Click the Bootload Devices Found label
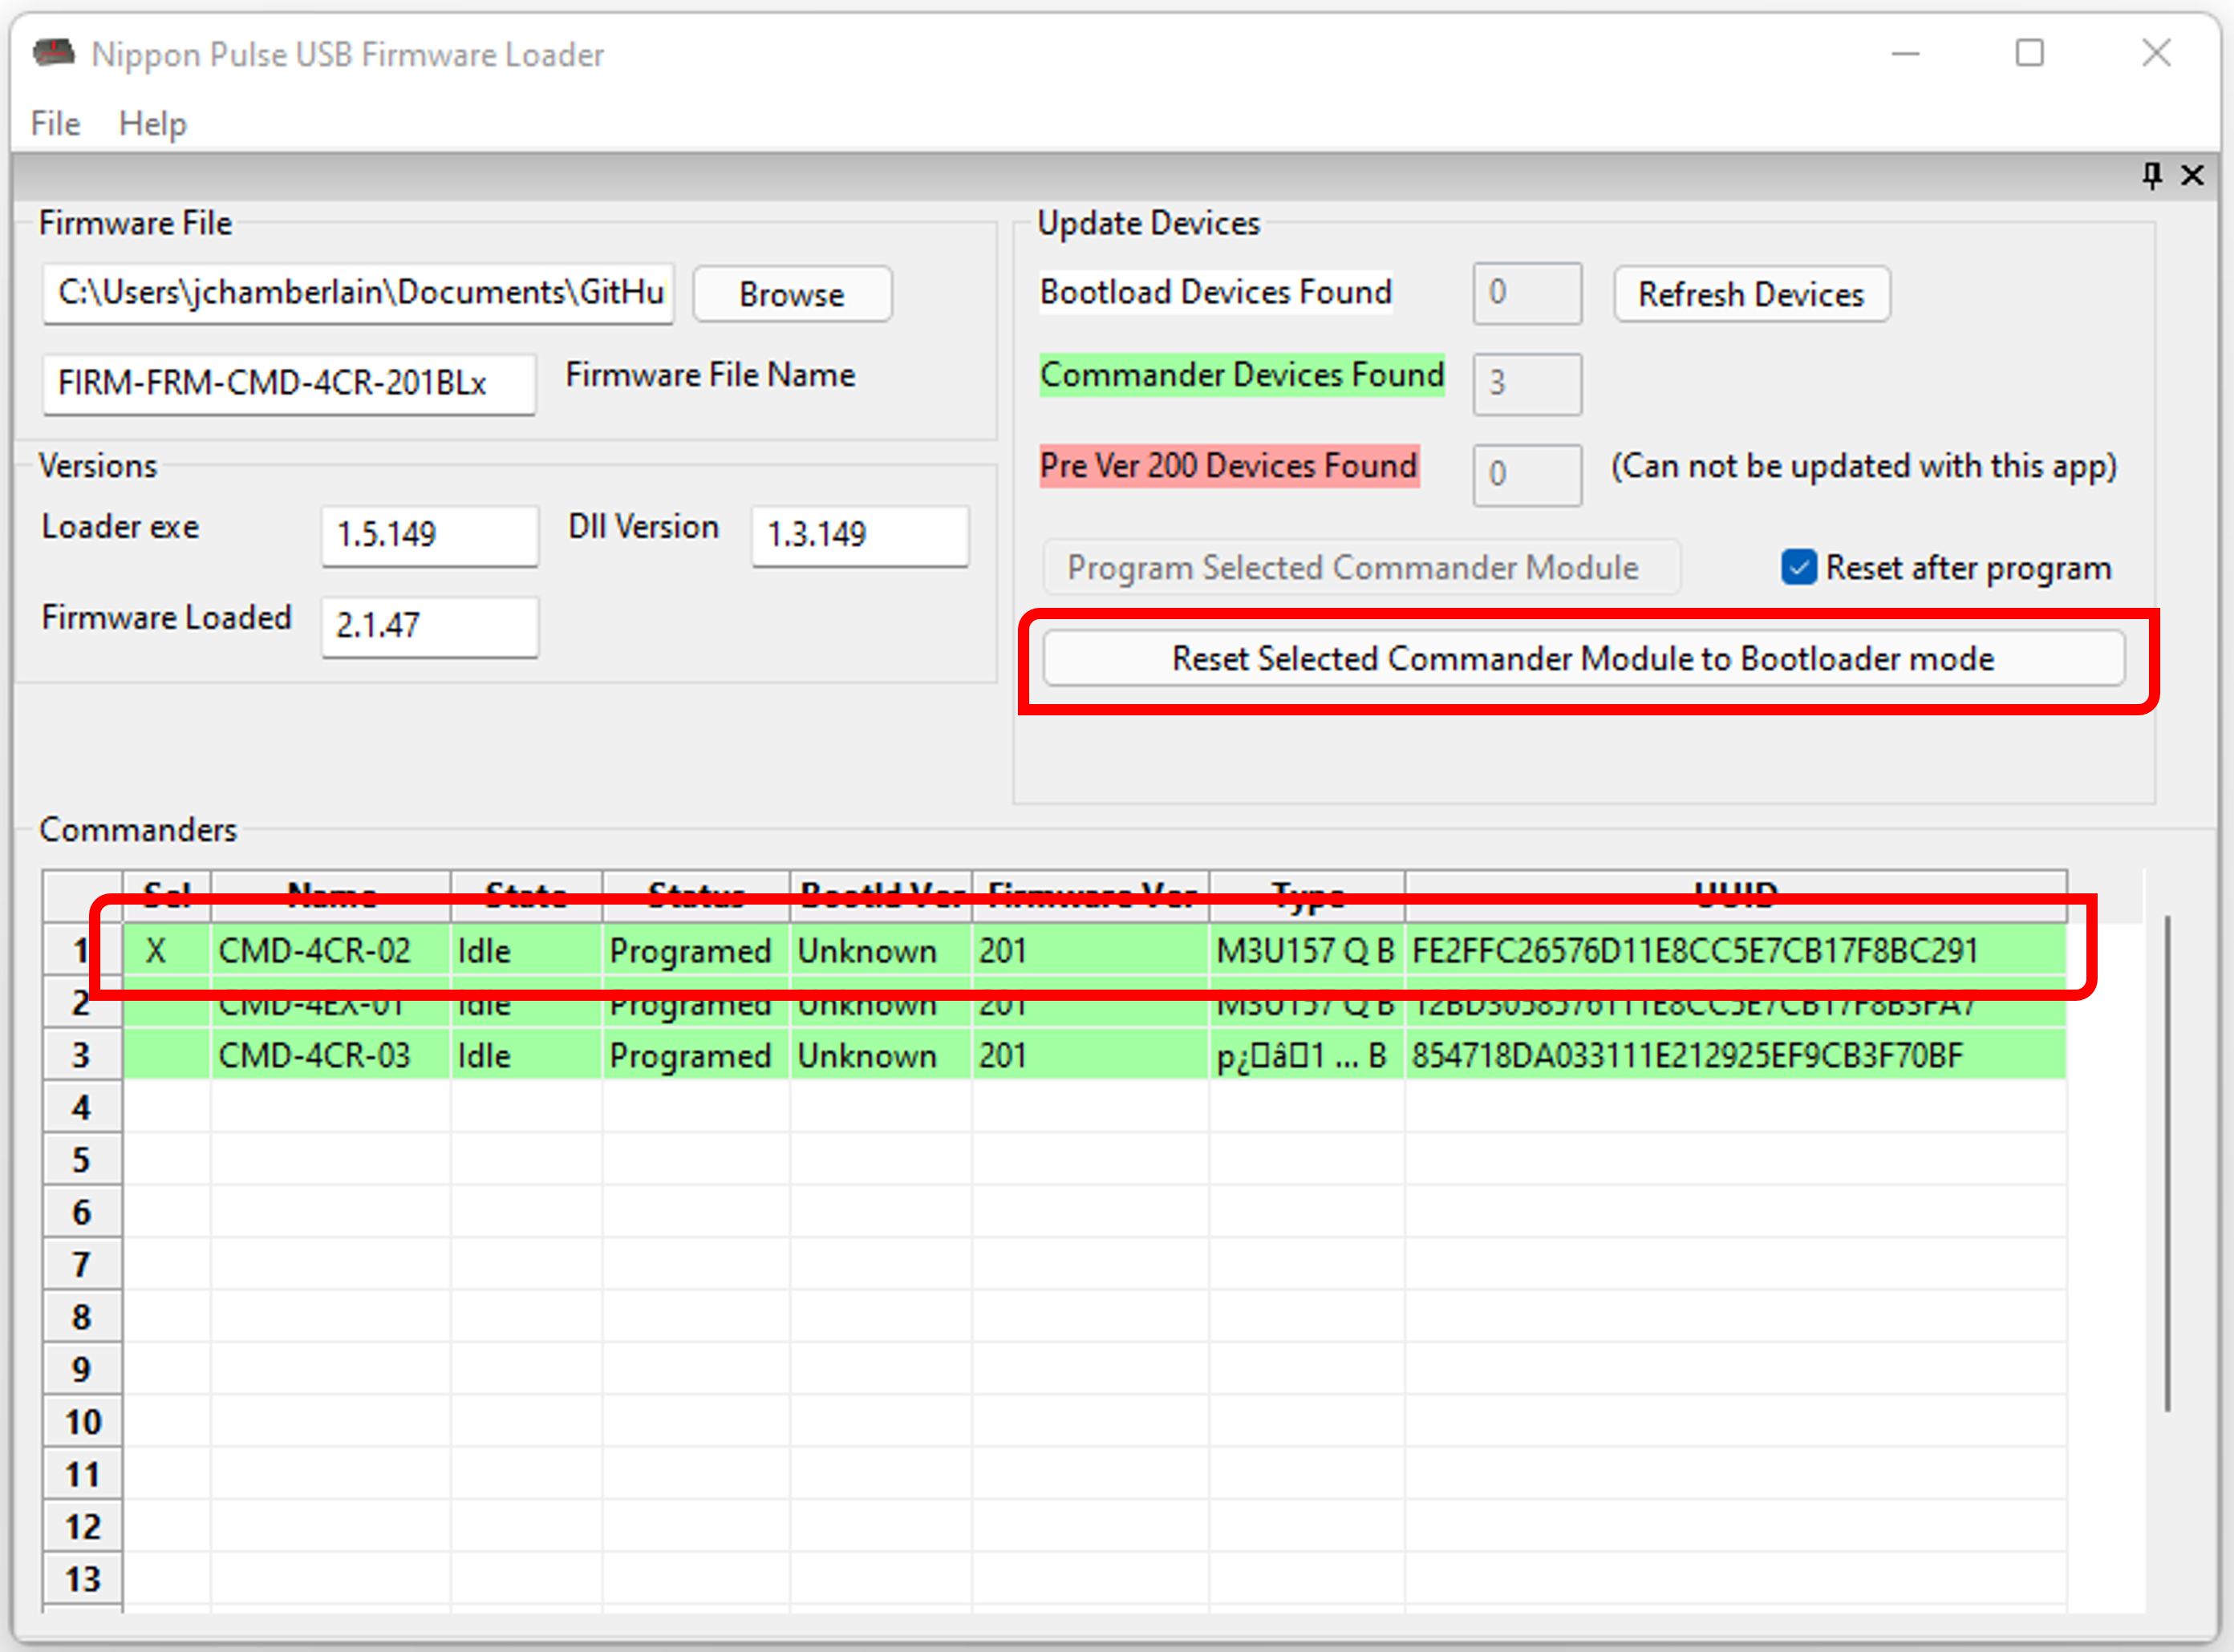This screenshot has height=1652, width=2234. tap(1215, 292)
